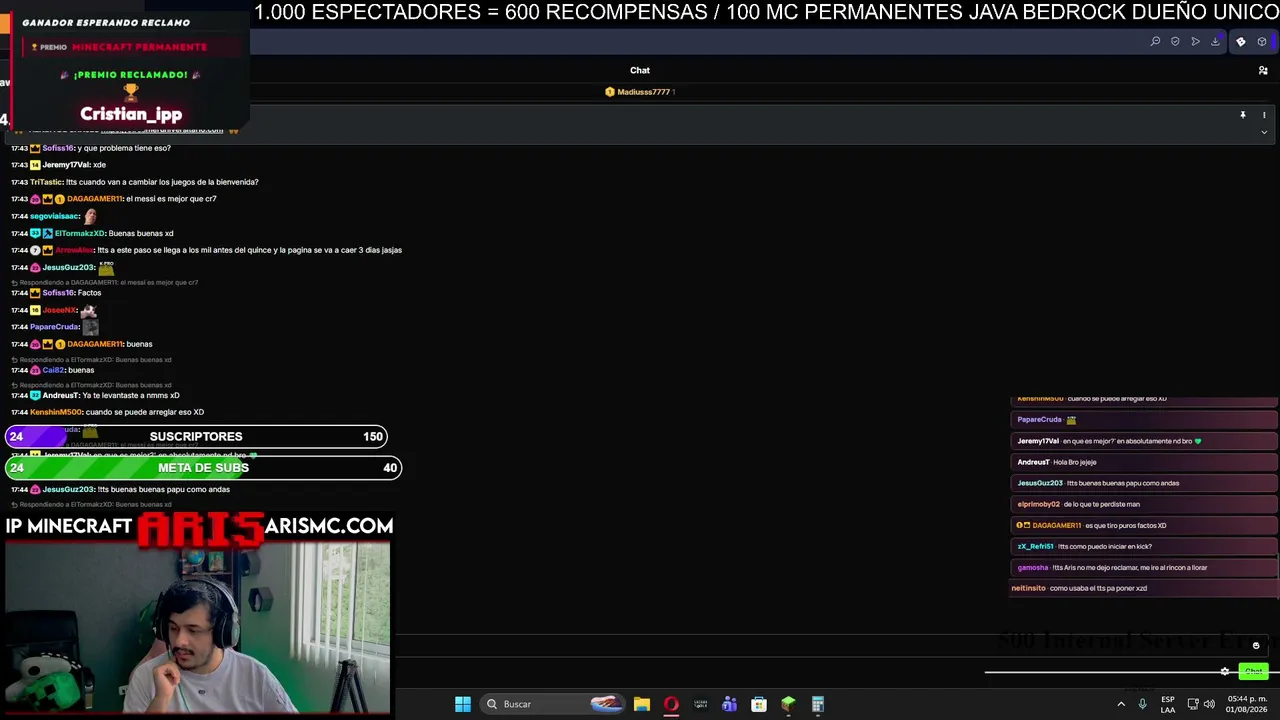Click the zoom magnifier icon in browser toolbar
Viewport: 1280px width, 720px height.
[1155, 41]
